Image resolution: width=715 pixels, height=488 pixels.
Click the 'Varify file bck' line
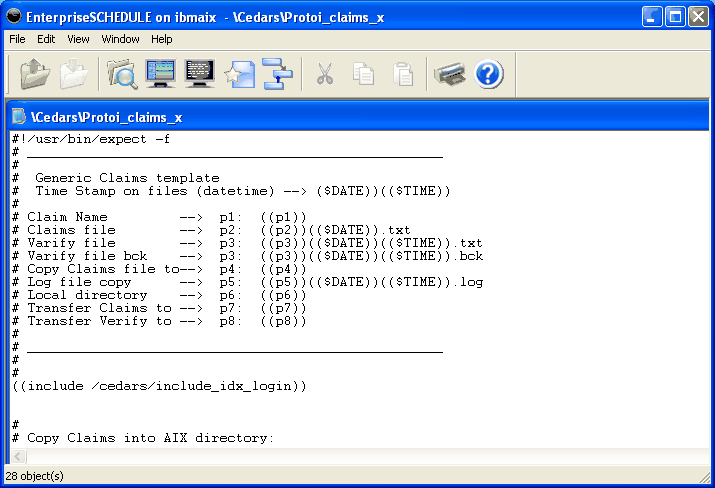(x=248, y=256)
